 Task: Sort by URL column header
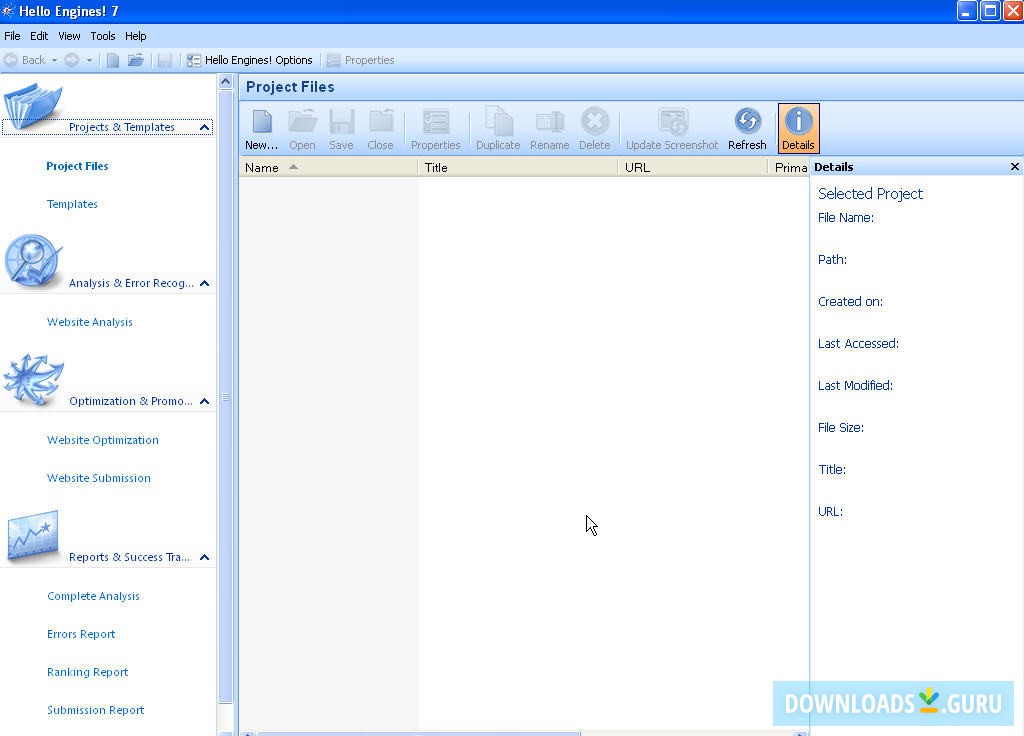[x=692, y=168]
